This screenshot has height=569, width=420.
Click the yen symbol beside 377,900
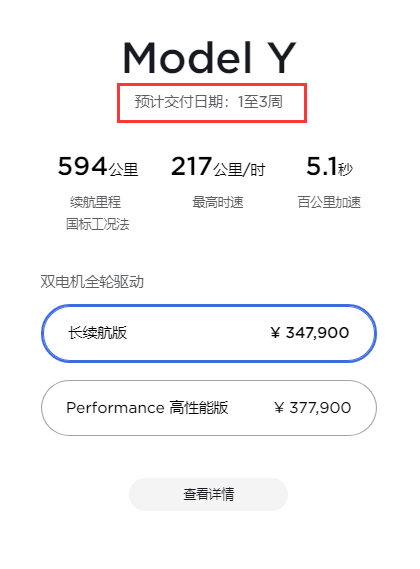tap(279, 408)
